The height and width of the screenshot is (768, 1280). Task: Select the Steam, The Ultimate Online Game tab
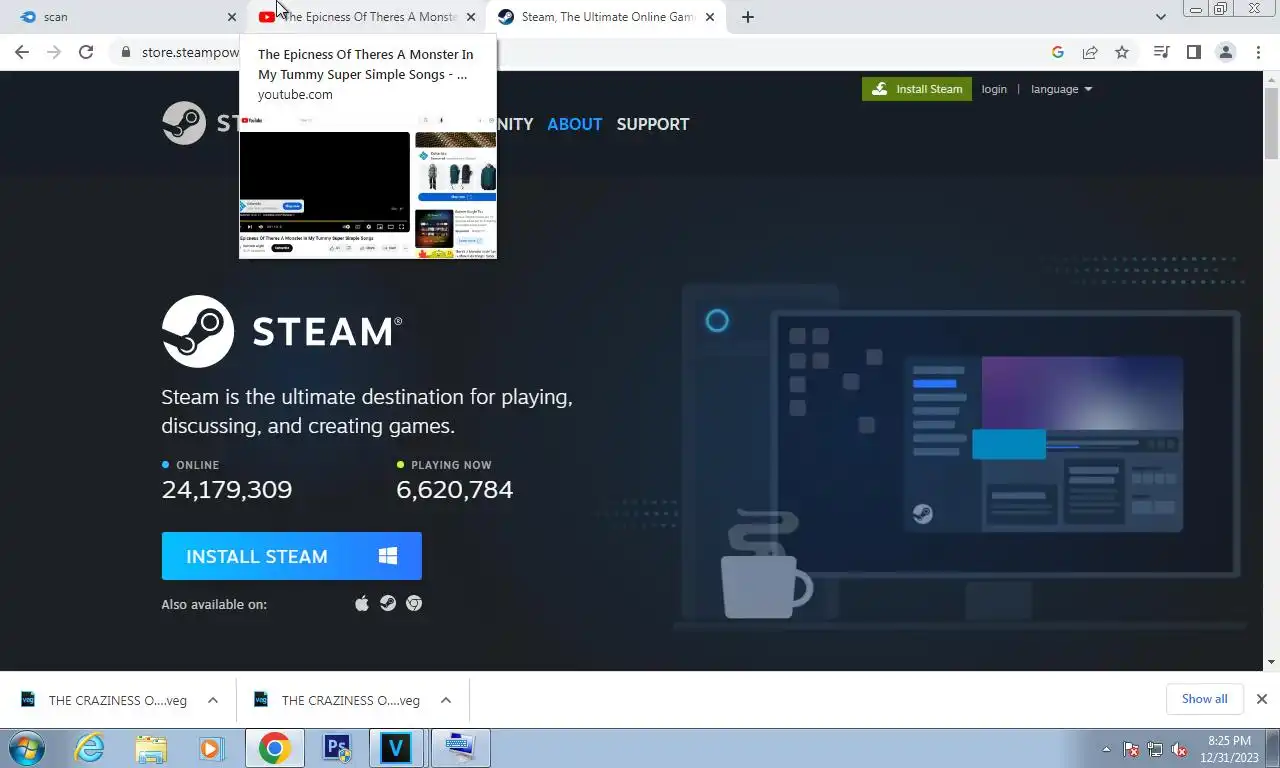606,17
